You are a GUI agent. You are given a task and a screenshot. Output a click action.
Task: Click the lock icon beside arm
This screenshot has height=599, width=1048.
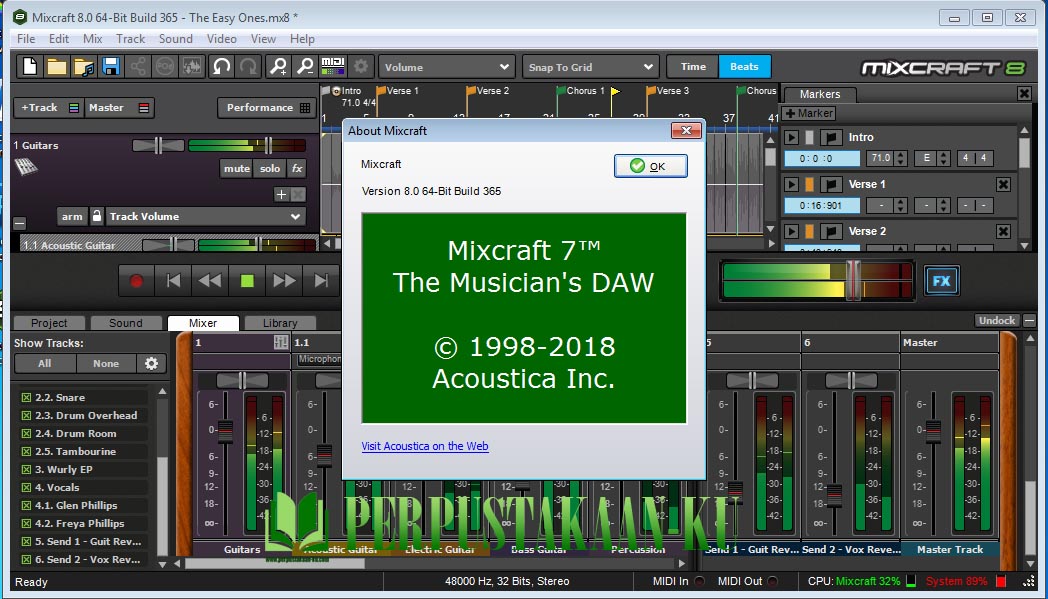coord(97,216)
